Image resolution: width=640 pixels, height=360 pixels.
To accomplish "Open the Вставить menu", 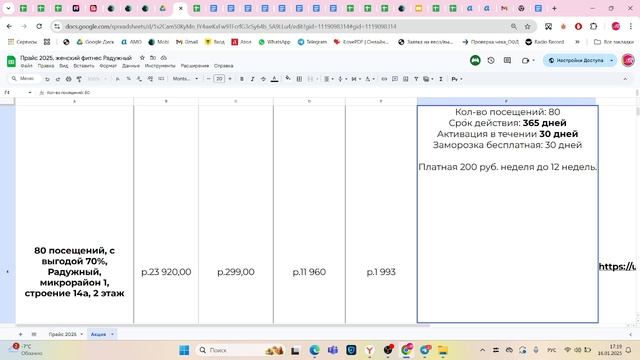I will pos(84,66).
